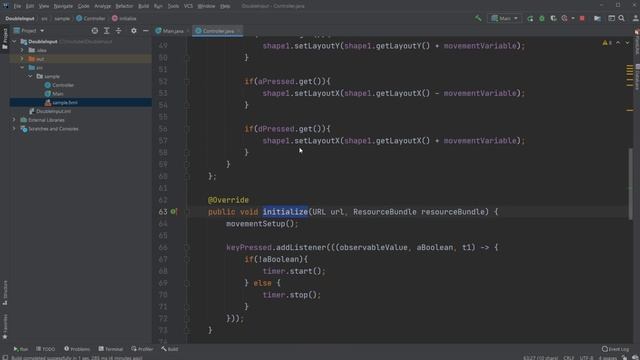Click the Search Everywhere magnifier icon
640x360 pixels.
click(621, 18)
